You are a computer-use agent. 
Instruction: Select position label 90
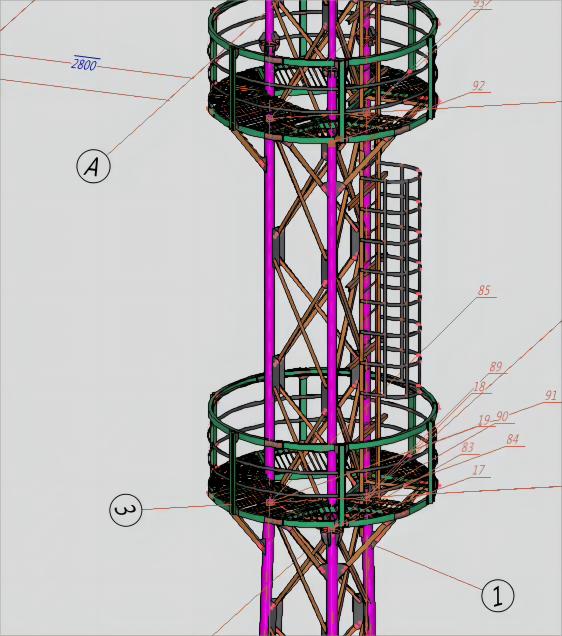pos(502,417)
